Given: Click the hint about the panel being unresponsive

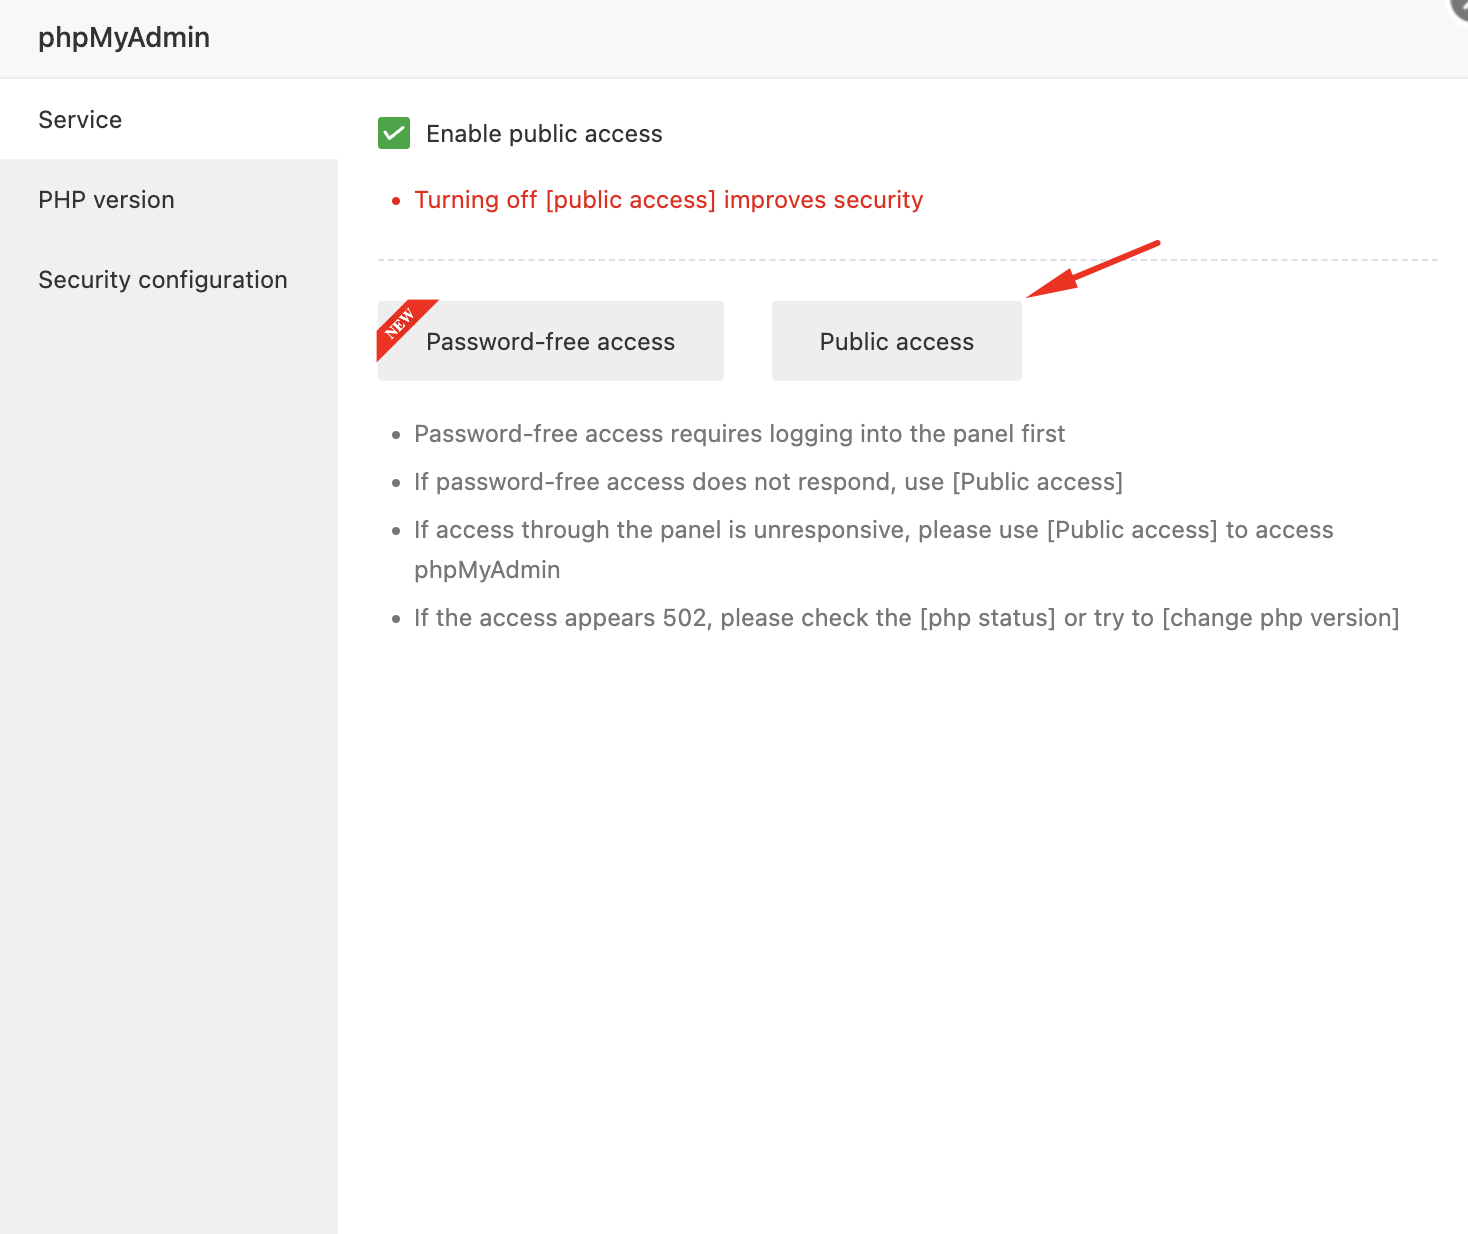Looking at the screenshot, I should (x=873, y=530).
